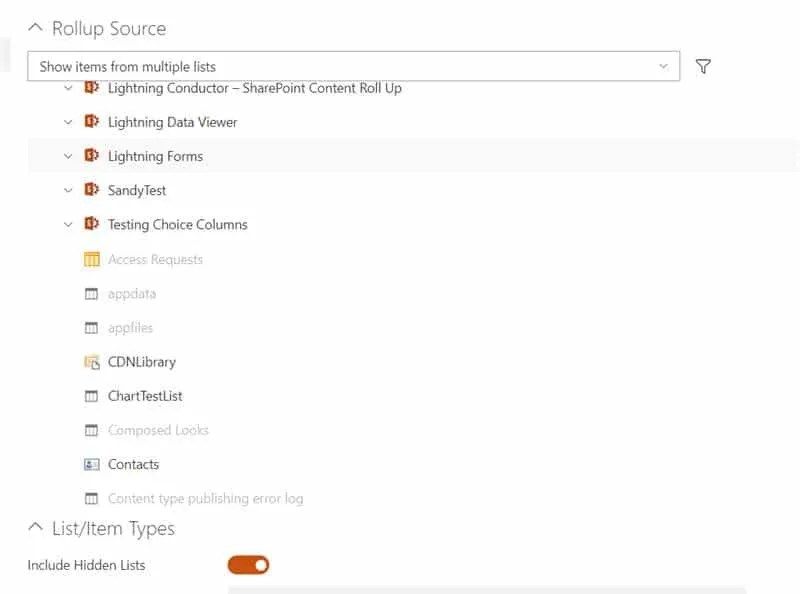Turn off Include Hidden Lists toggle

[x=249, y=565]
